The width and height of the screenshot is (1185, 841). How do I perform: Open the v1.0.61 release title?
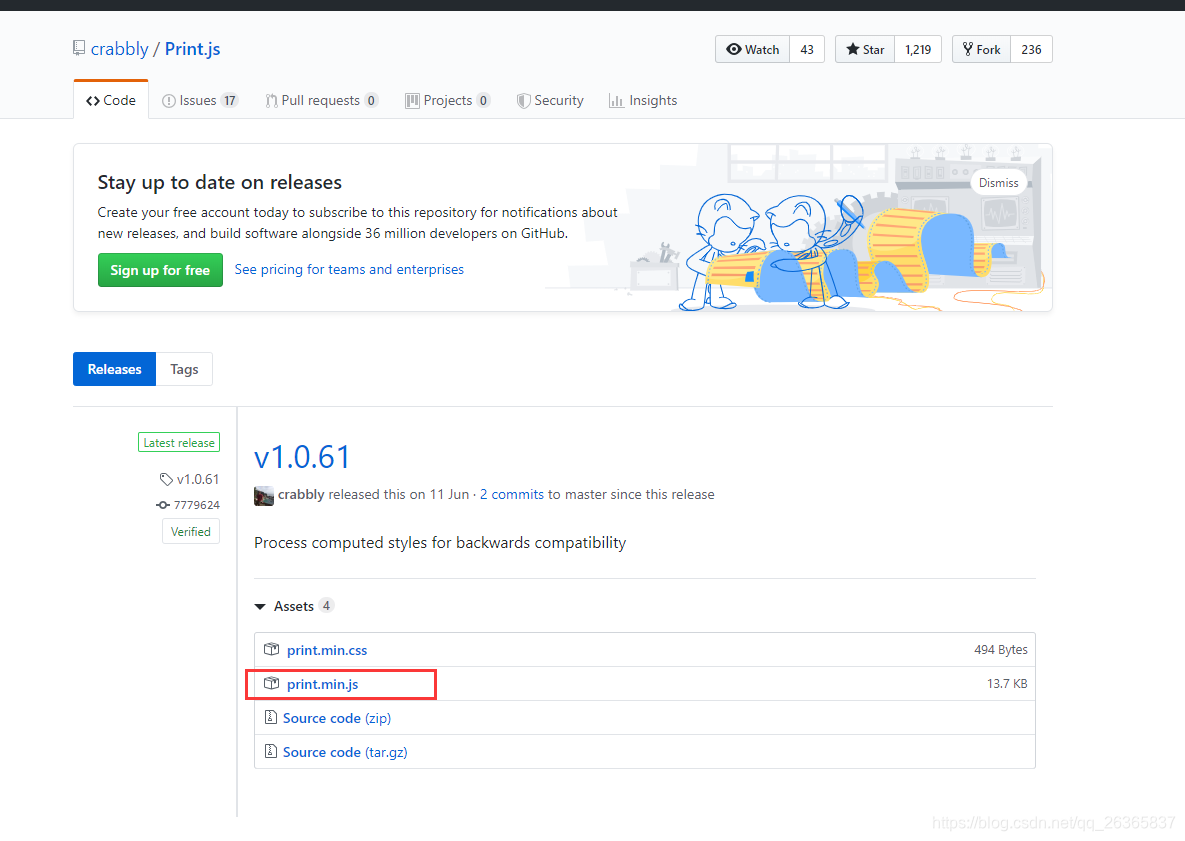(302, 457)
